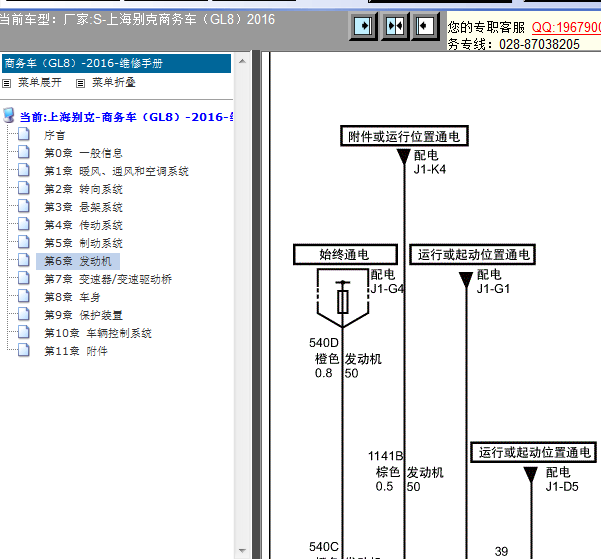Click the page icon beside 第7章
601x559 pixels.
click(x=24, y=278)
